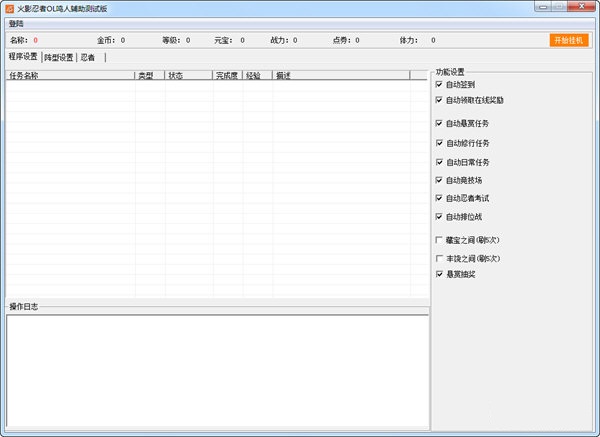
Task: Click the app icon in the title bar
Action: [10, 8]
